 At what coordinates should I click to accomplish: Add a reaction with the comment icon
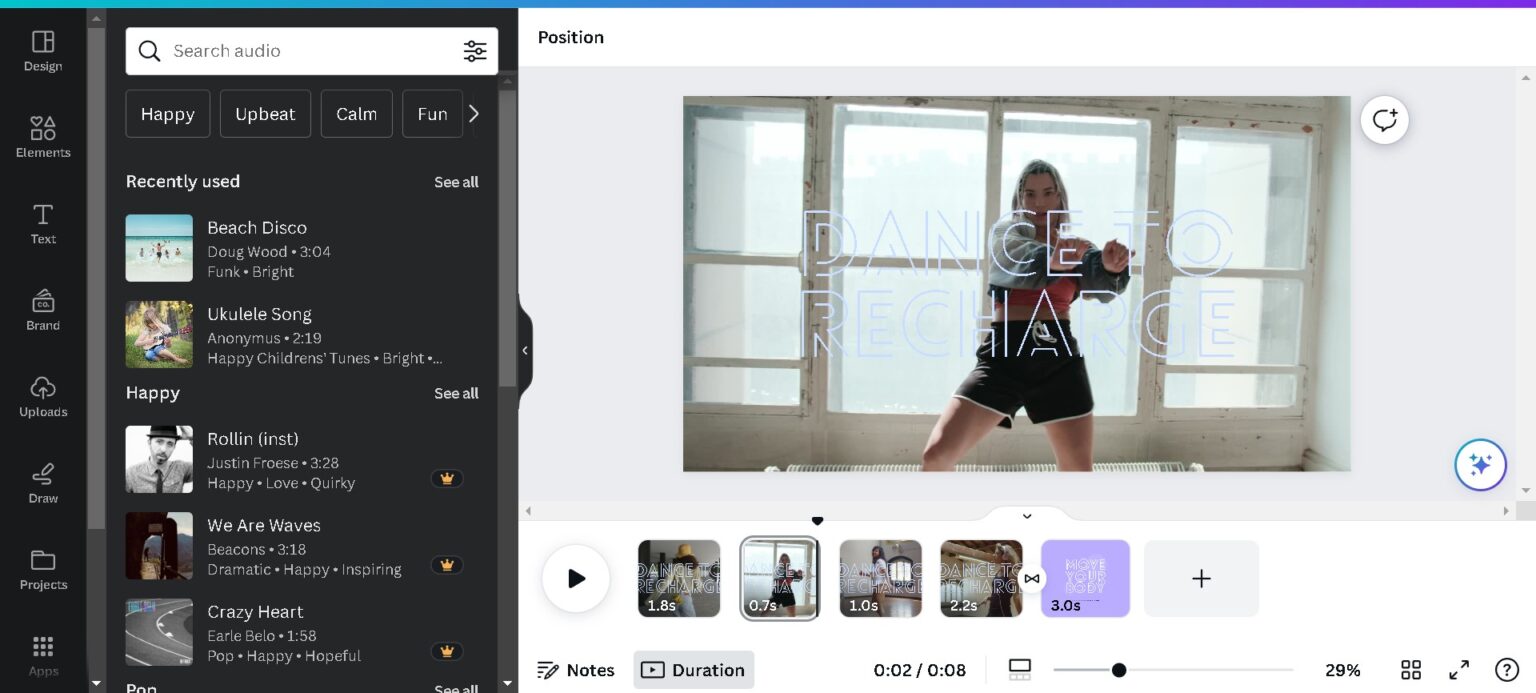[1384, 120]
